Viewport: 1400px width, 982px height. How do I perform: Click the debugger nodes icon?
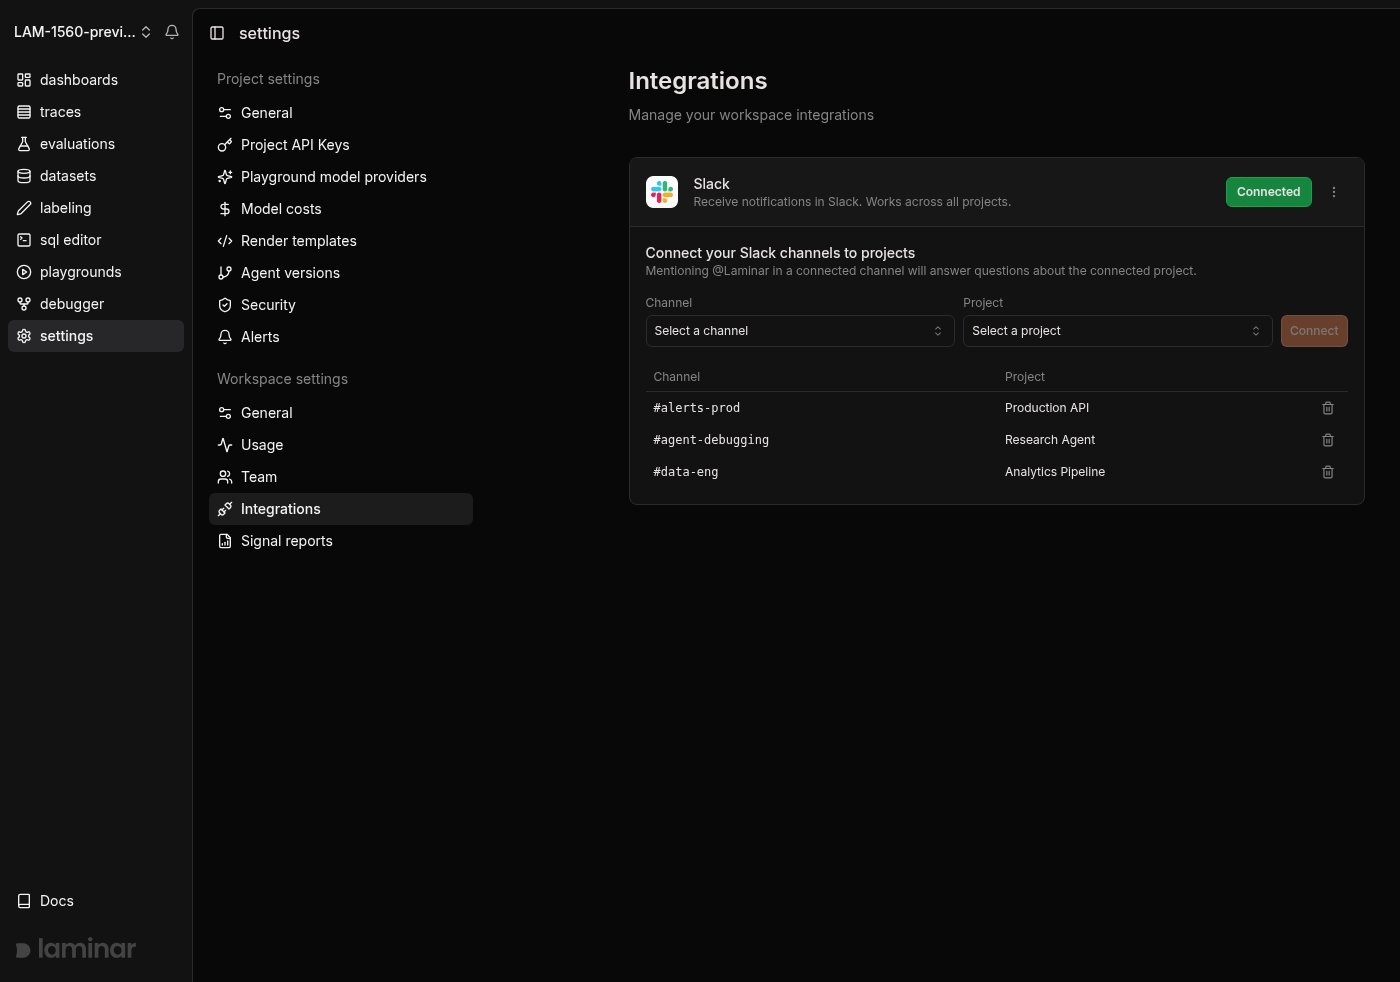point(24,304)
